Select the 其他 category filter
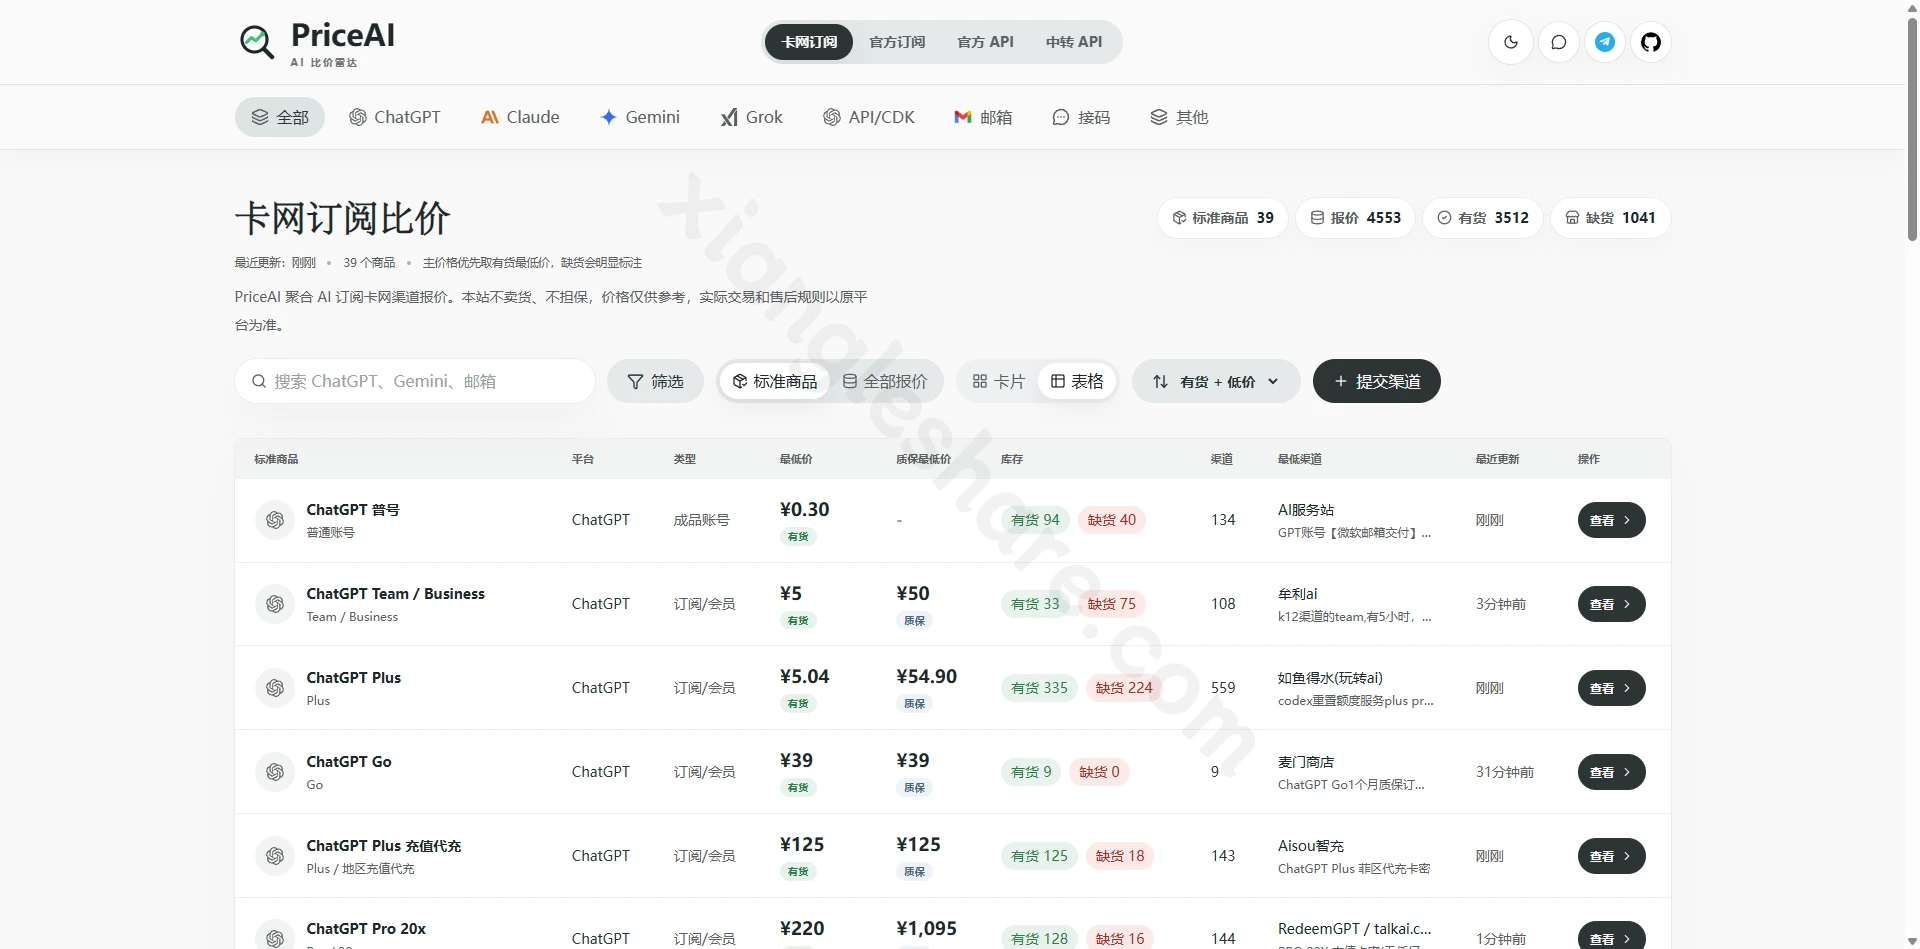This screenshot has width=1920, height=949. click(1179, 117)
